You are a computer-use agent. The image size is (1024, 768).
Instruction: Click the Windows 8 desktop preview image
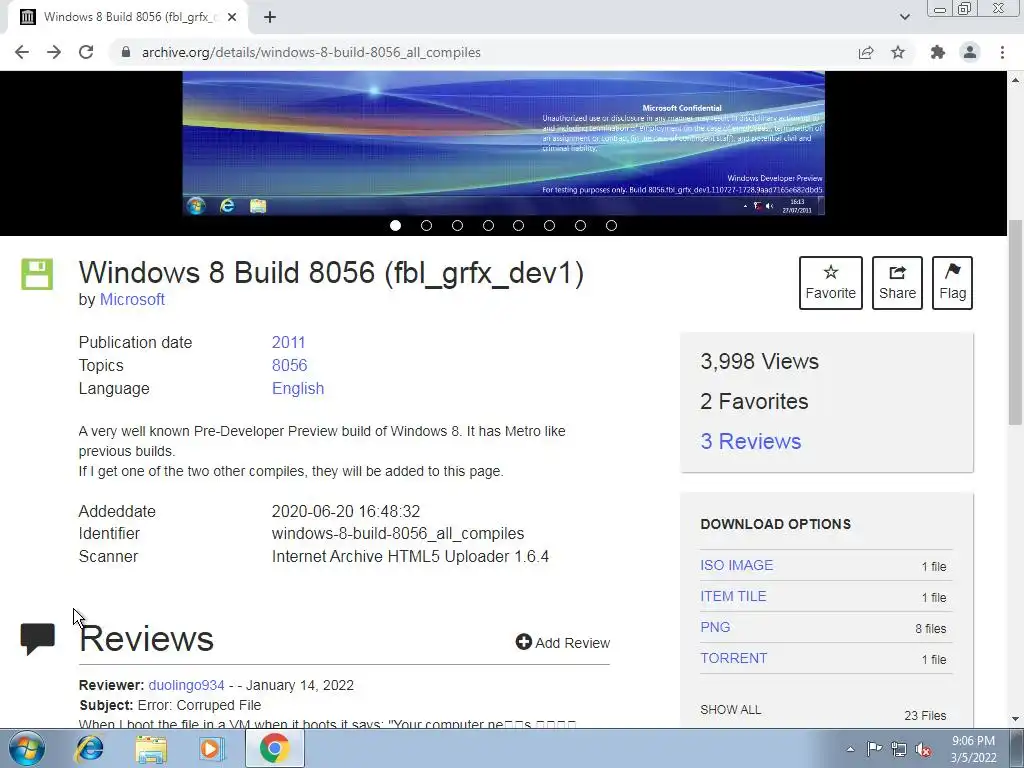coord(504,143)
